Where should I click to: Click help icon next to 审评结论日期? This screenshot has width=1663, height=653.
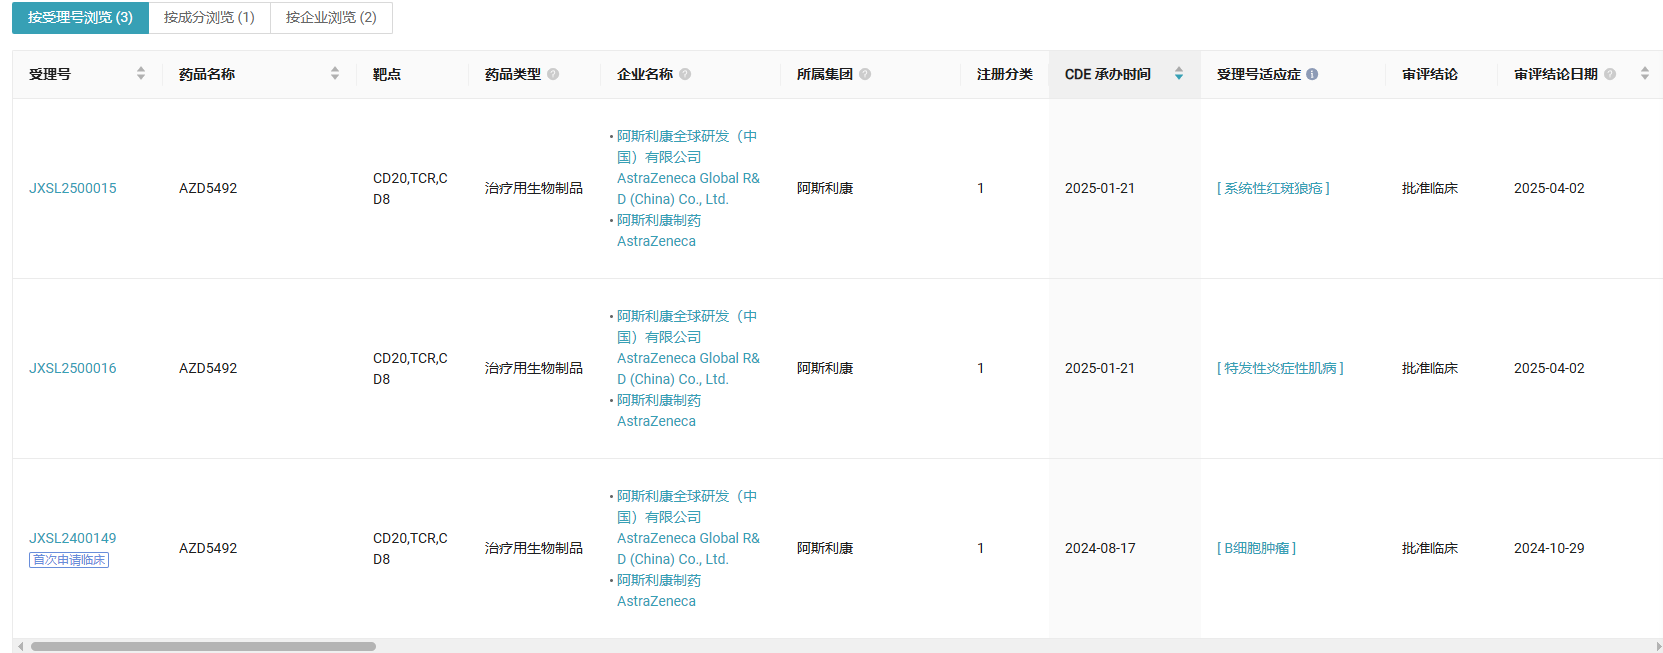[x=1610, y=74]
